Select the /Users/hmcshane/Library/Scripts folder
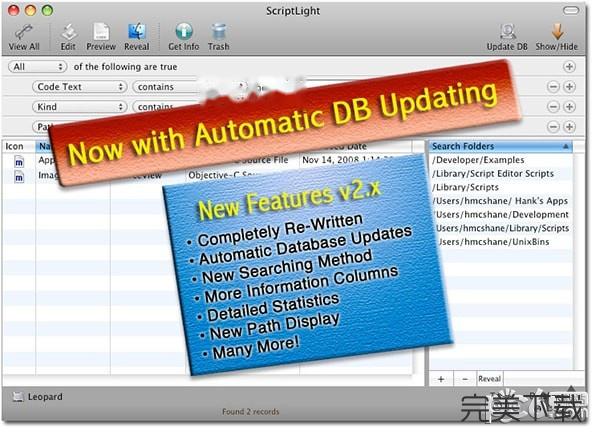 501,229
